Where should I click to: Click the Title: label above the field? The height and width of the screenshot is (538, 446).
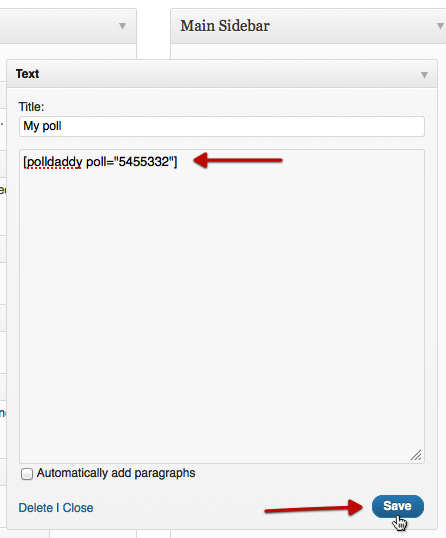tap(31, 107)
